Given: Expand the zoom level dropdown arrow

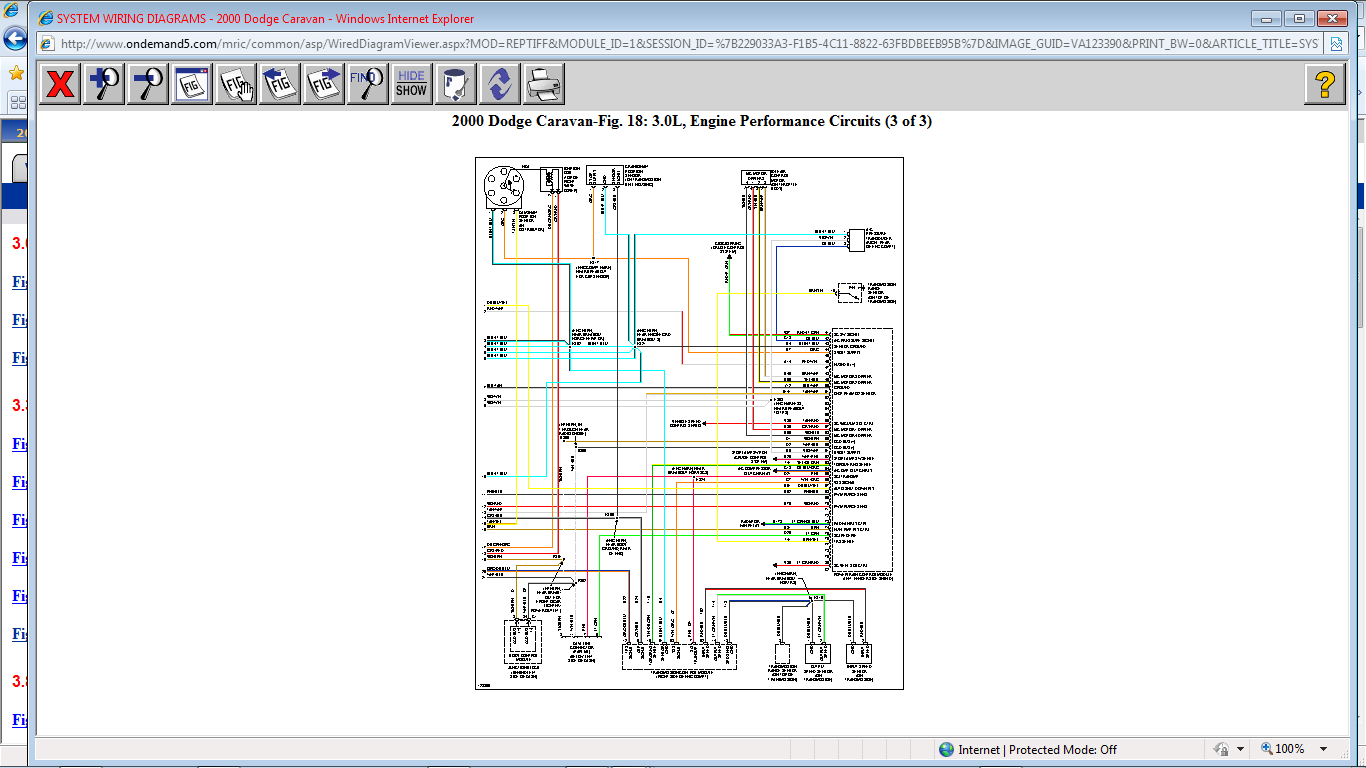Looking at the screenshot, I should pos(1323,749).
